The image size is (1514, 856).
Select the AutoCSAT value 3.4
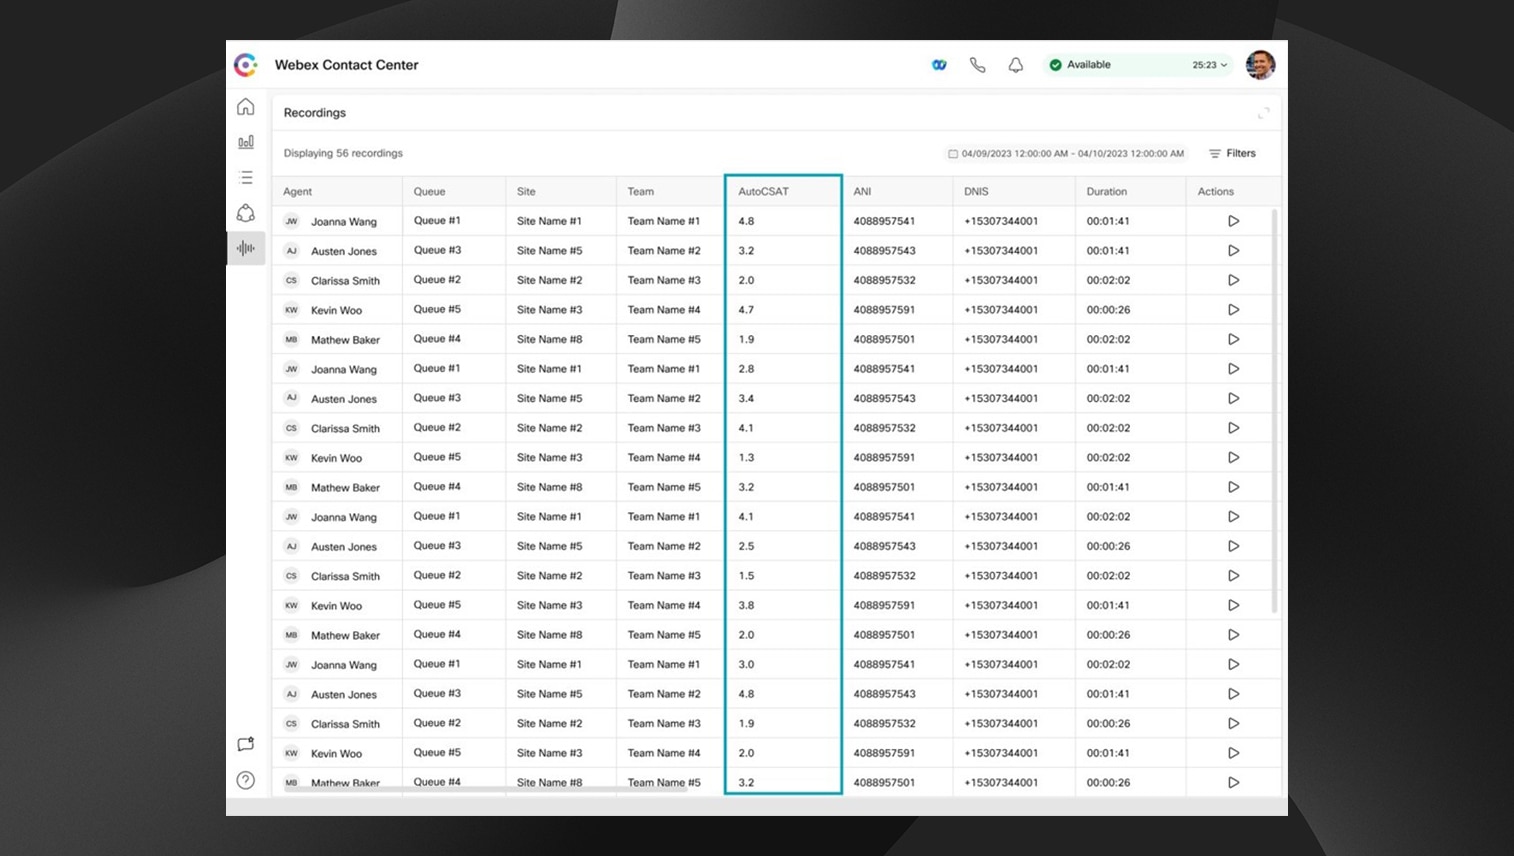coord(746,399)
